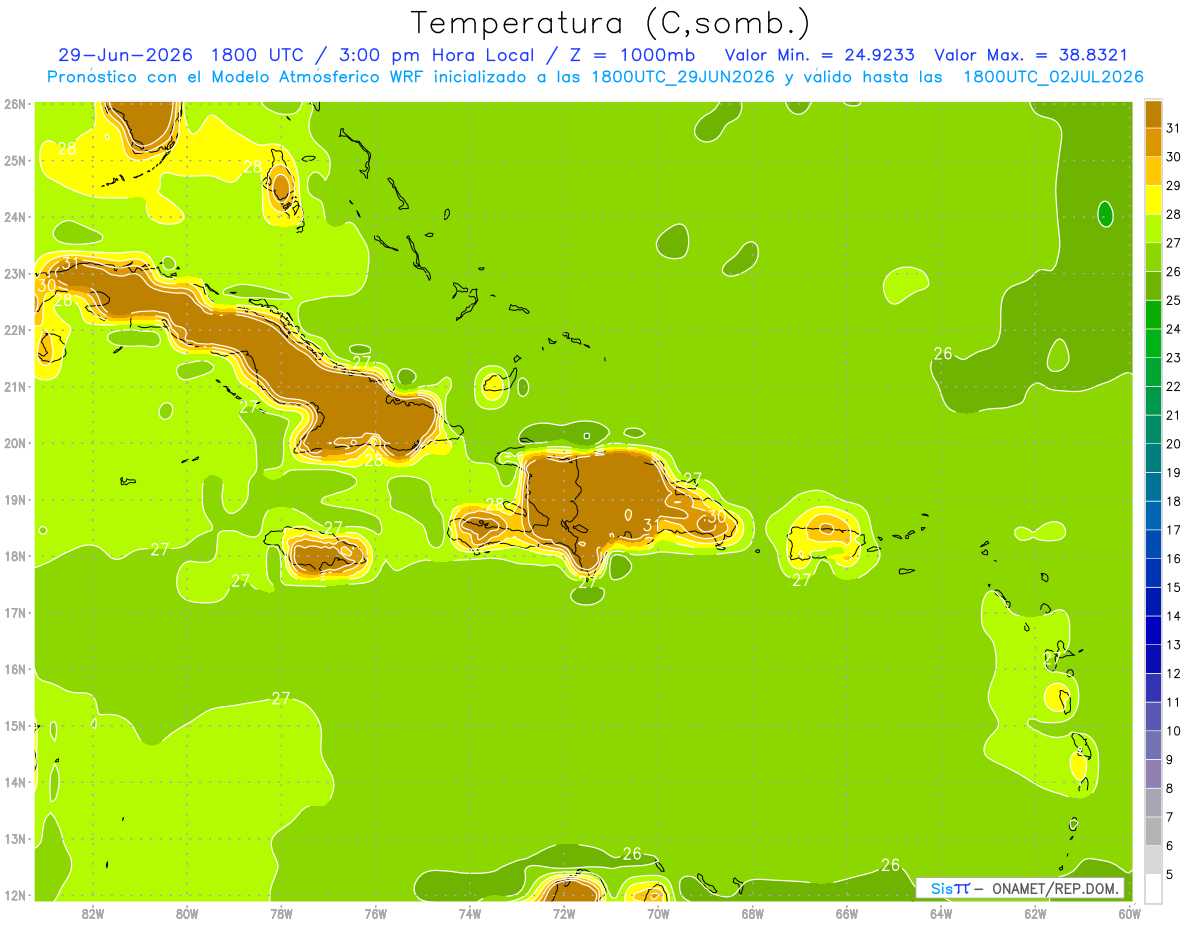Click the "23N" latitude axis label
1200x927 pixels.
pos(15,274)
